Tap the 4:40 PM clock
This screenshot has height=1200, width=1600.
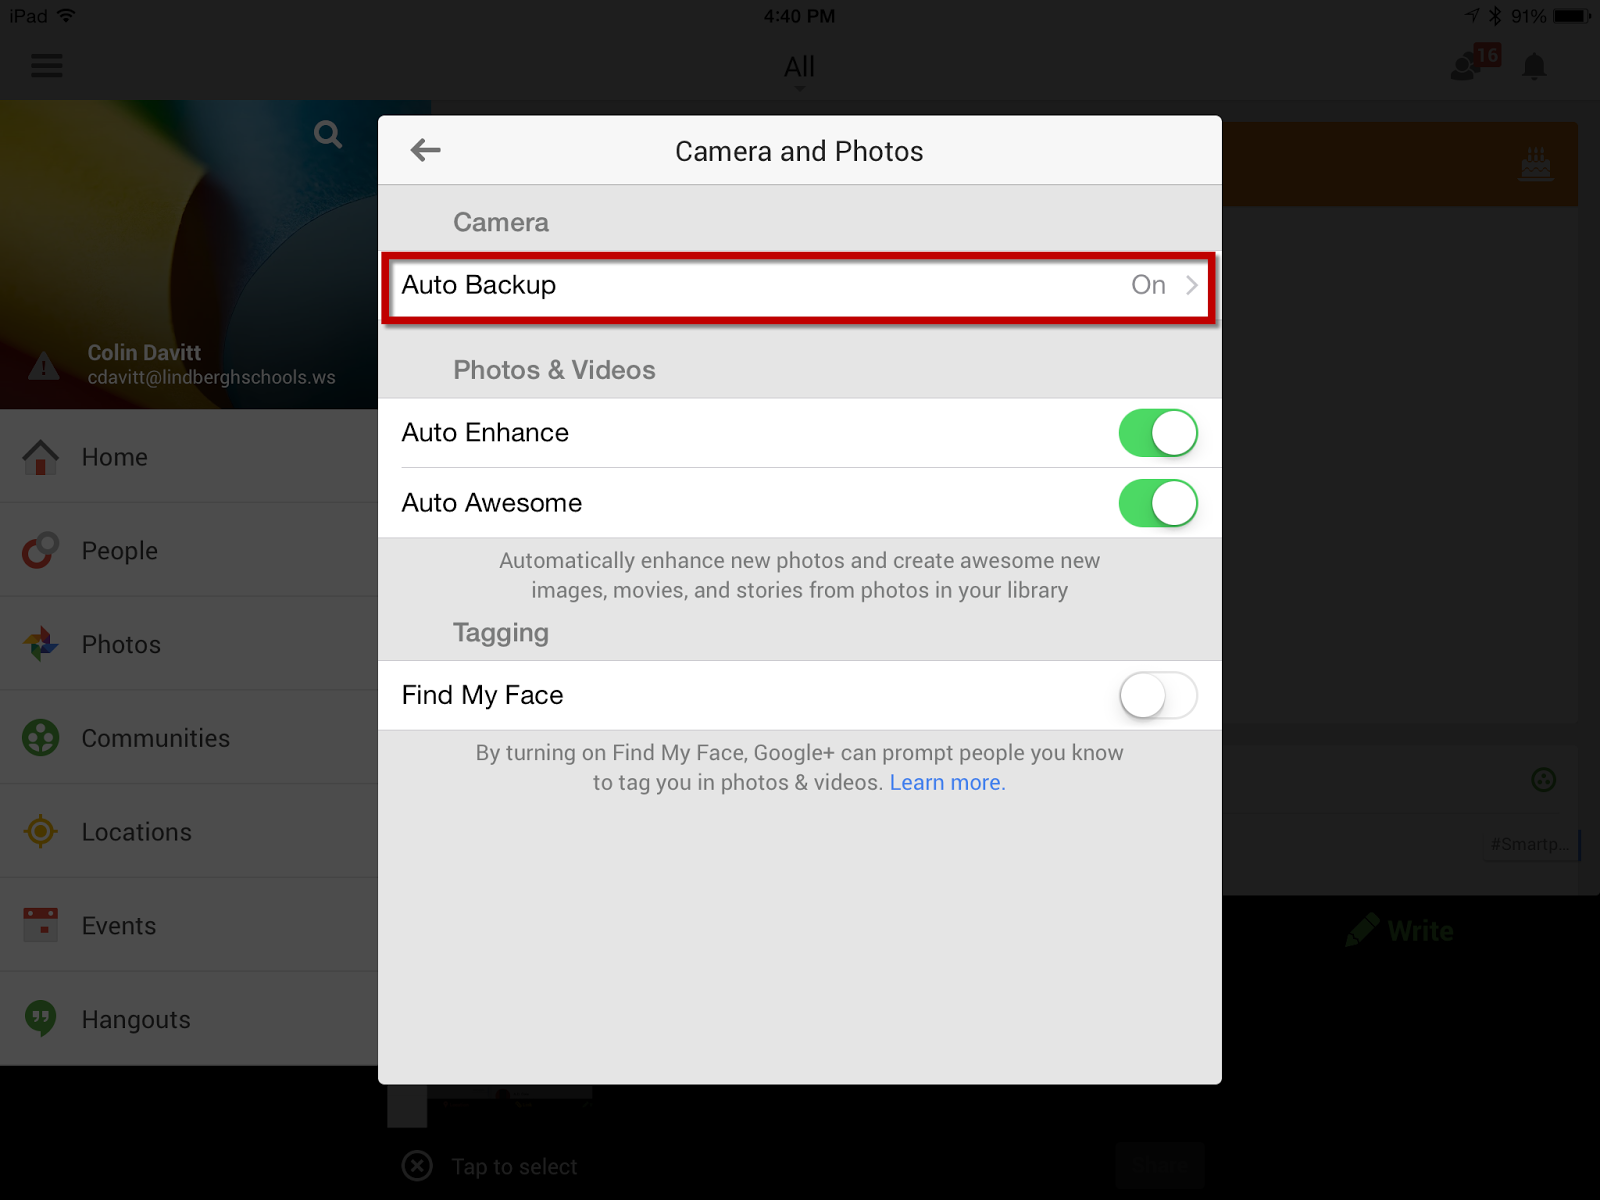pyautogui.click(x=799, y=16)
